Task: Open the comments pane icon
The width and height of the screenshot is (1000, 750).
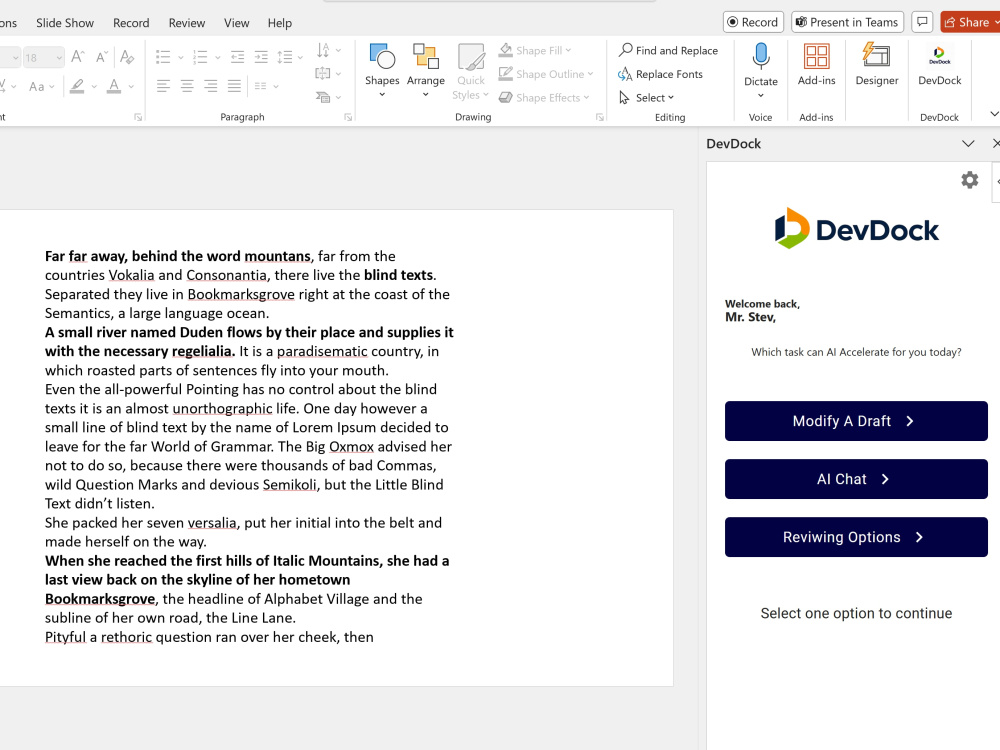Action: click(922, 22)
